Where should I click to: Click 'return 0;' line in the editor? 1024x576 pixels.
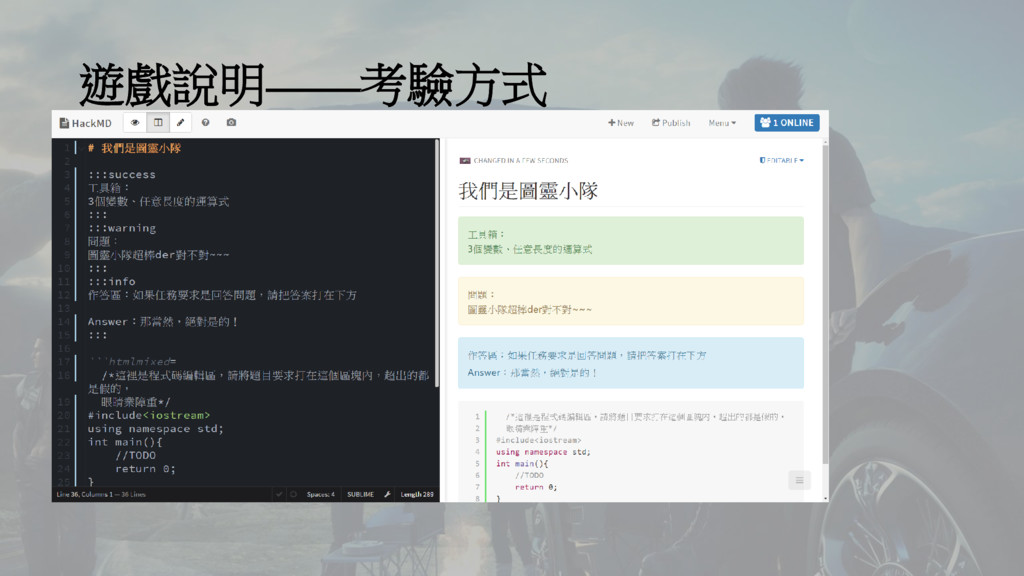[x=146, y=469]
